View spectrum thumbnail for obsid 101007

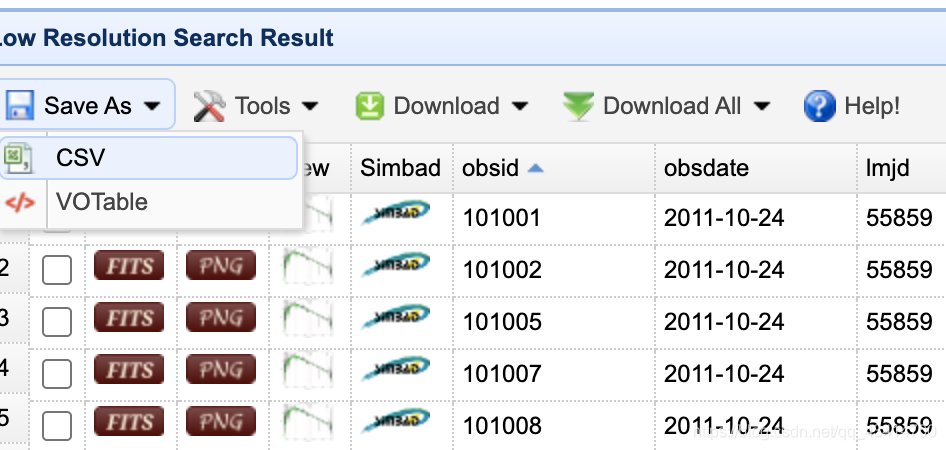308,369
